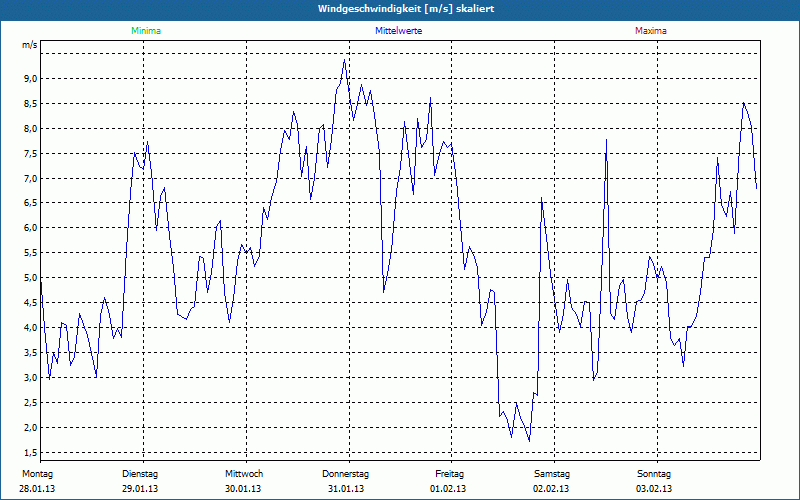Click the 8,5 y-axis value
800x500 pixels.
[31, 104]
